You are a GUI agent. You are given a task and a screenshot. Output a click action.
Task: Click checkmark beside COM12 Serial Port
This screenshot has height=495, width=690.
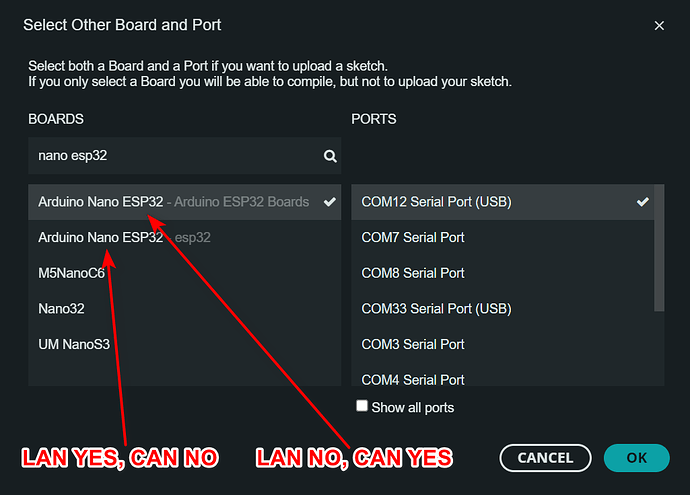click(643, 201)
